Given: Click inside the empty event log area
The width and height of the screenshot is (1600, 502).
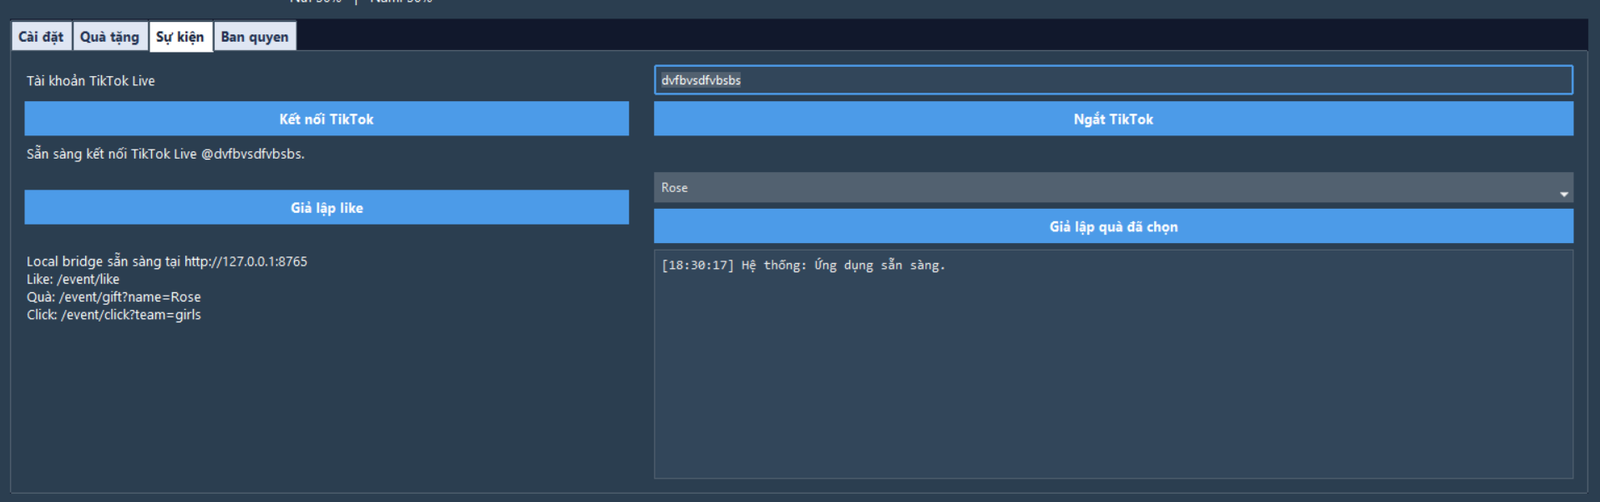Looking at the screenshot, I should pyautogui.click(x=1113, y=380).
